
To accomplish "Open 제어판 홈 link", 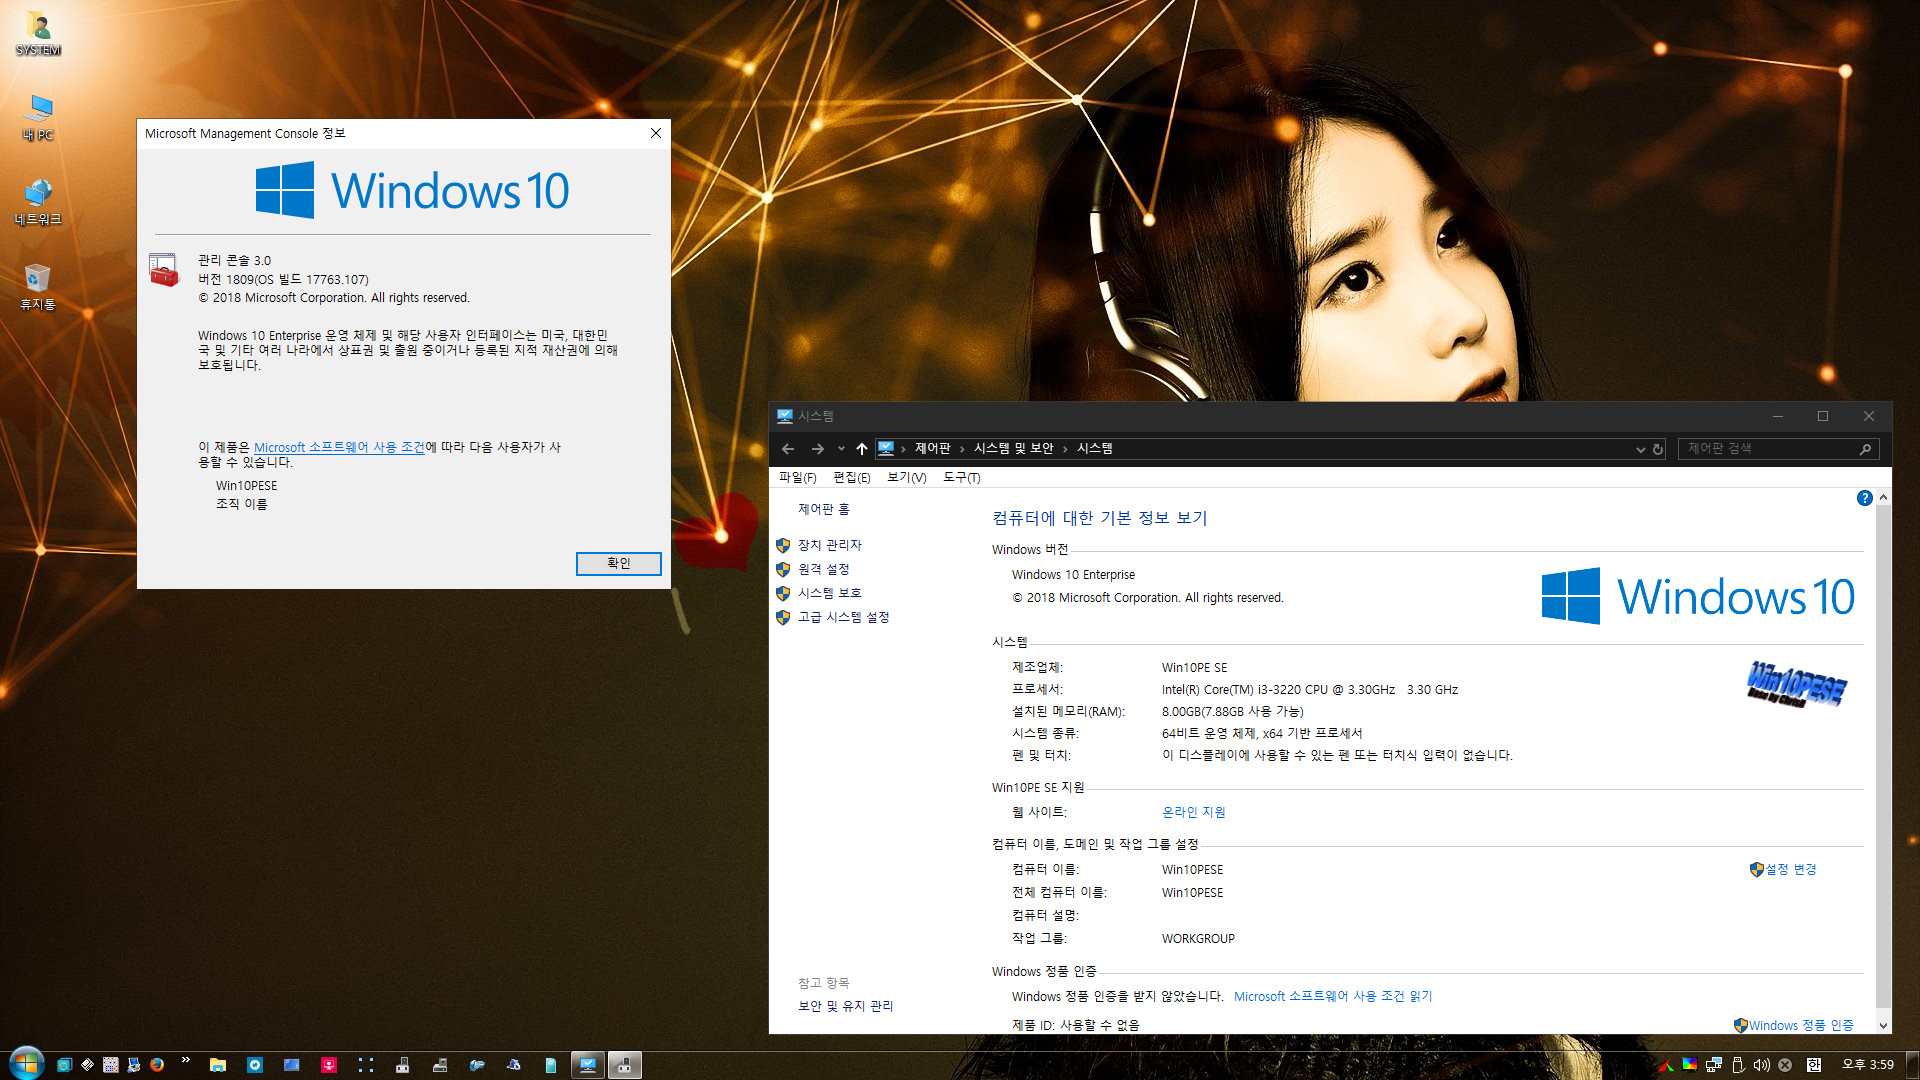I will pyautogui.click(x=823, y=509).
